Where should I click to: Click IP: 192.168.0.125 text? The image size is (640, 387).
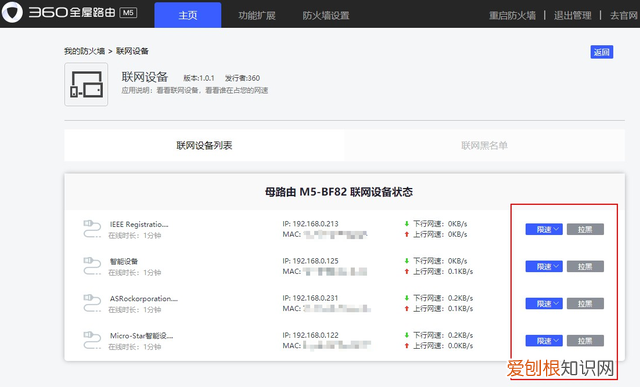(310, 261)
